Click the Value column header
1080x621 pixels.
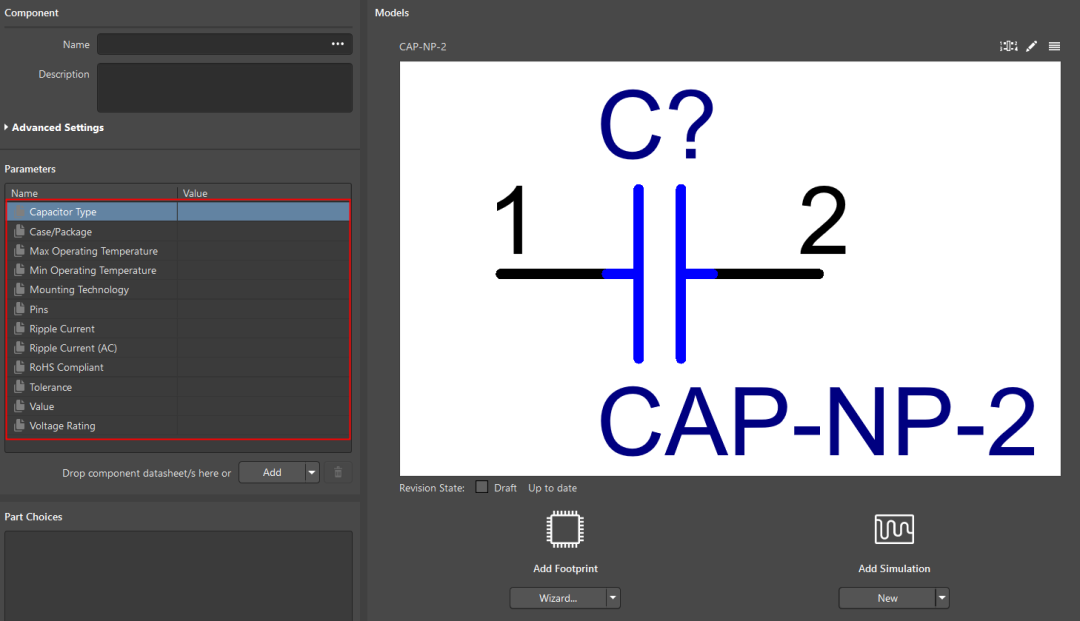click(x=264, y=193)
